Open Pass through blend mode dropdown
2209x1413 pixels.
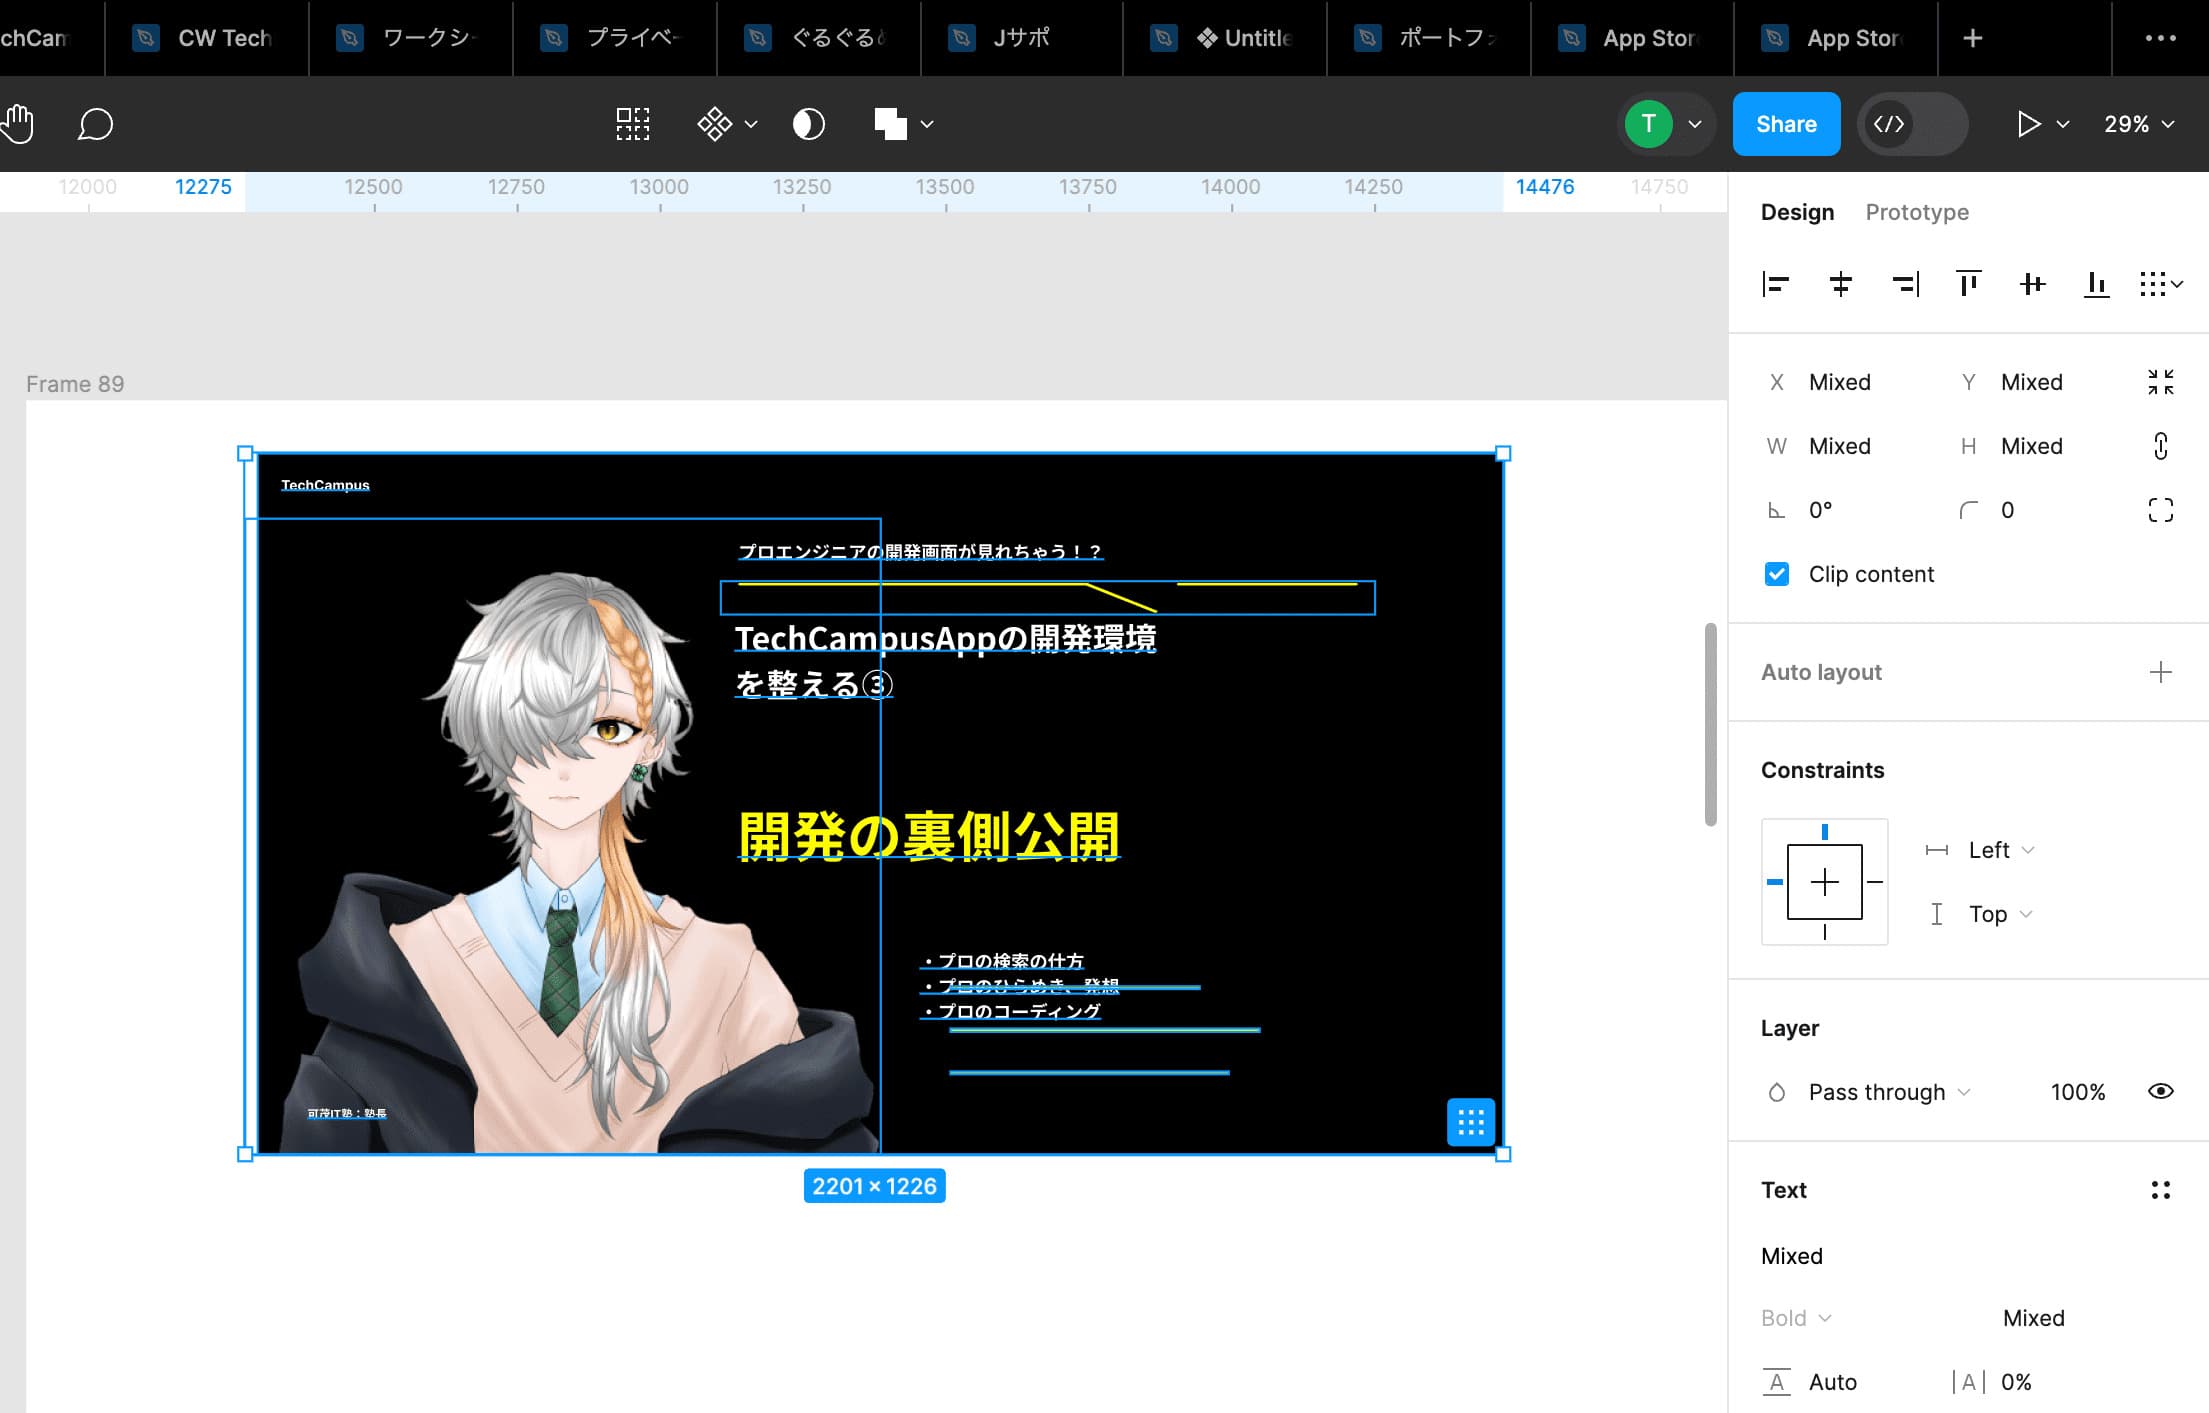pyautogui.click(x=1888, y=1092)
